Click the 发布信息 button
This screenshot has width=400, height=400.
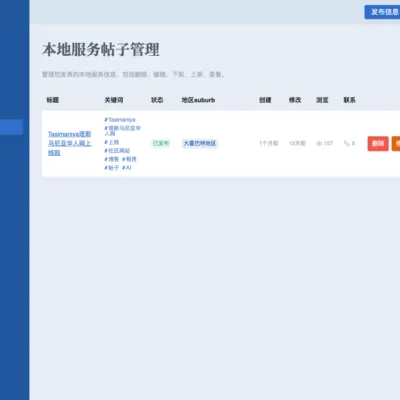point(382,12)
